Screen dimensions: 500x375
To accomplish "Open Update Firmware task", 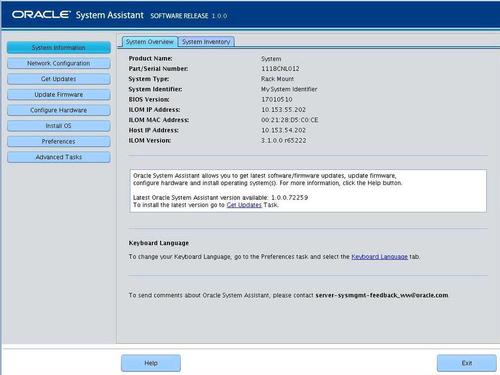I will [x=59, y=95].
